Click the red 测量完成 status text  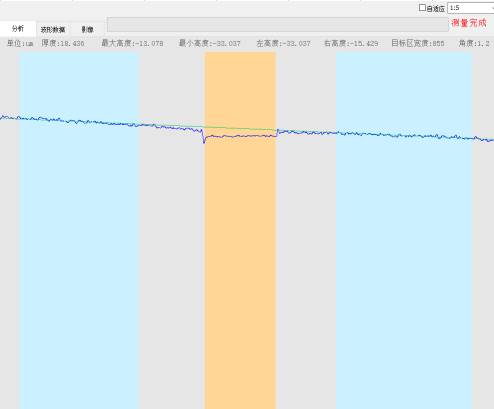pyautogui.click(x=469, y=23)
